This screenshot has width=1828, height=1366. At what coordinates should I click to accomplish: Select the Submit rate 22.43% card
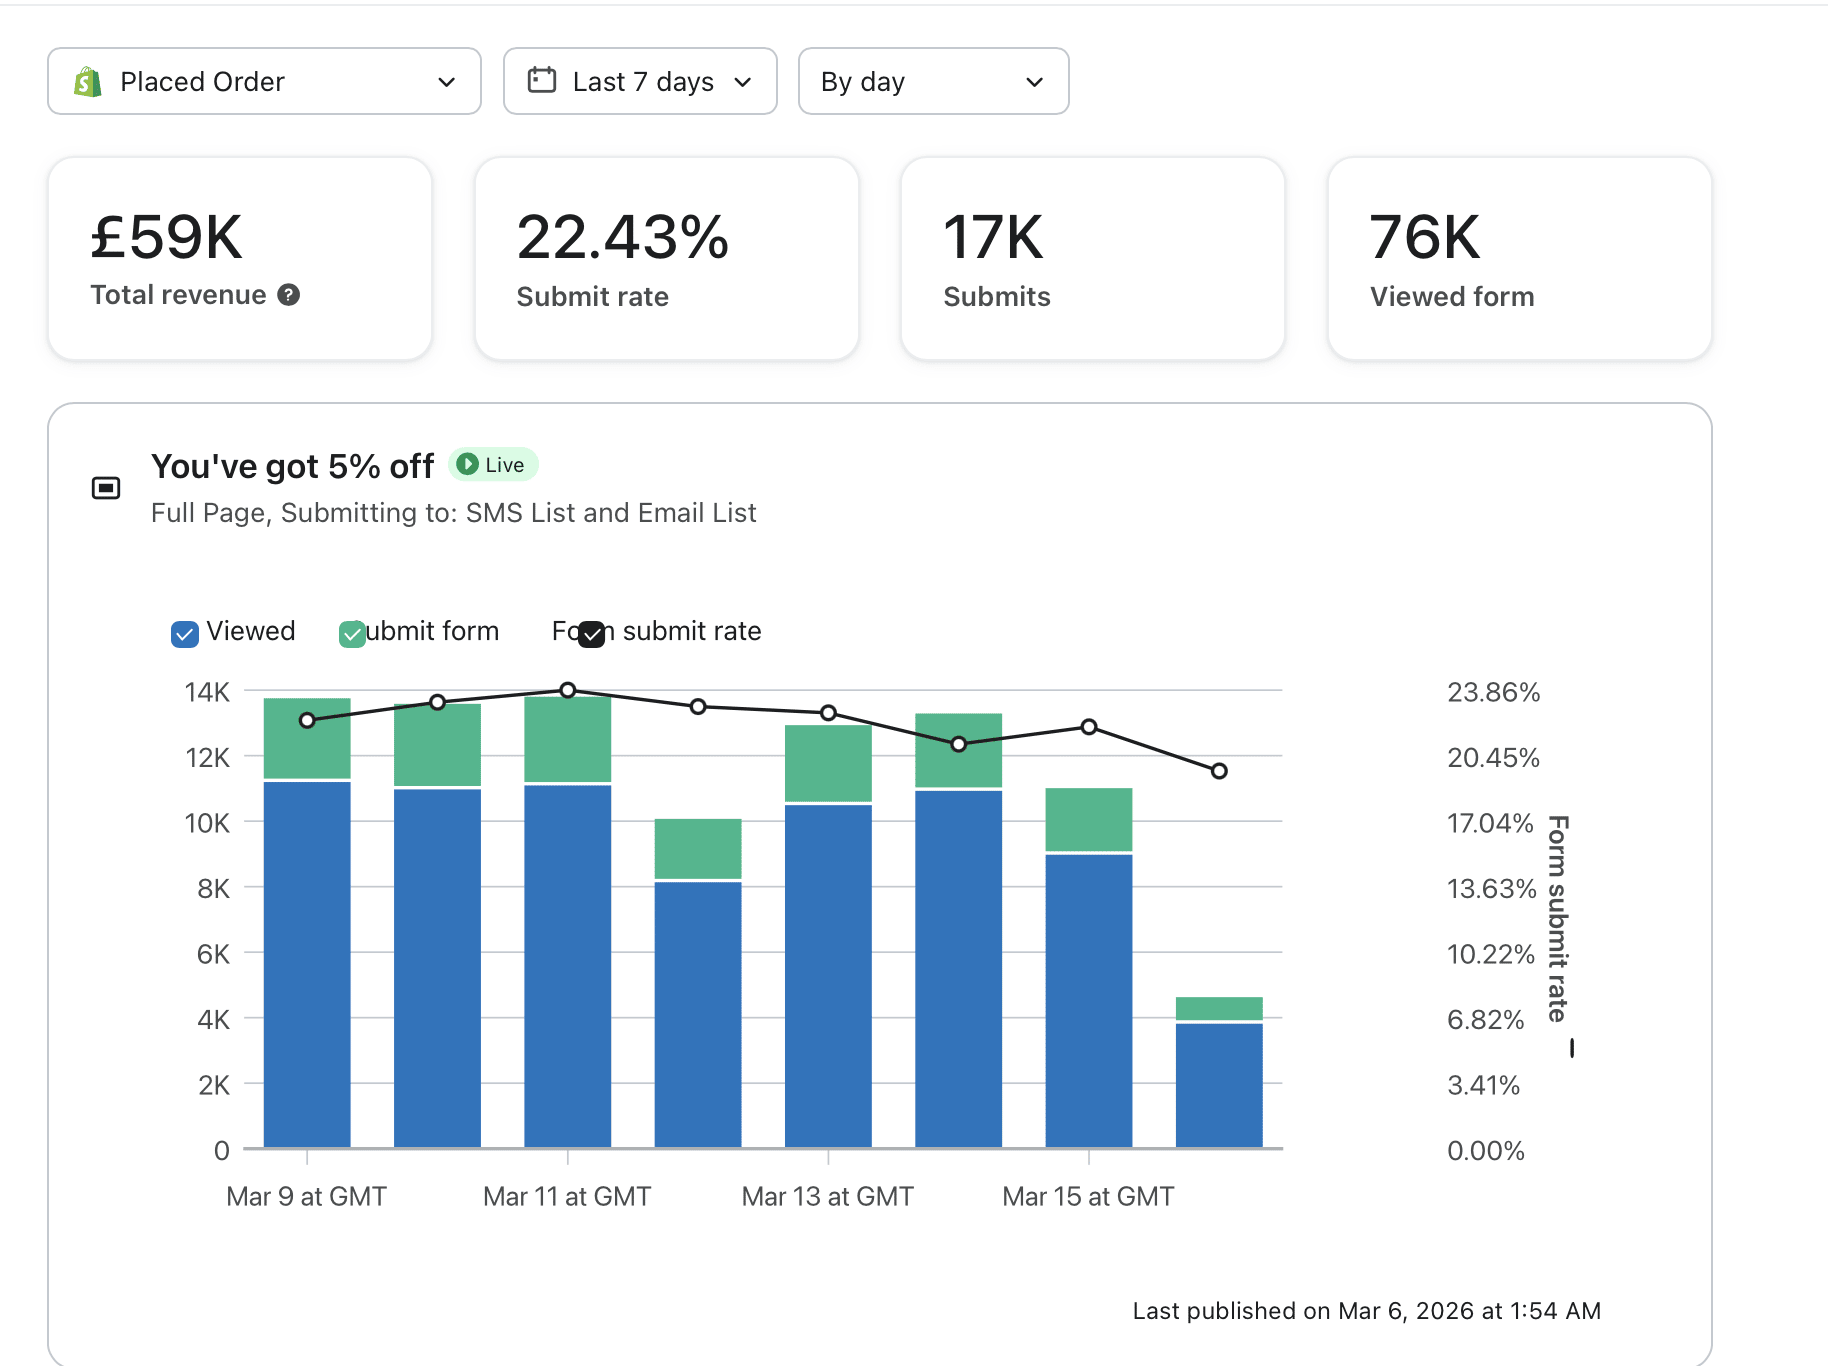point(667,258)
